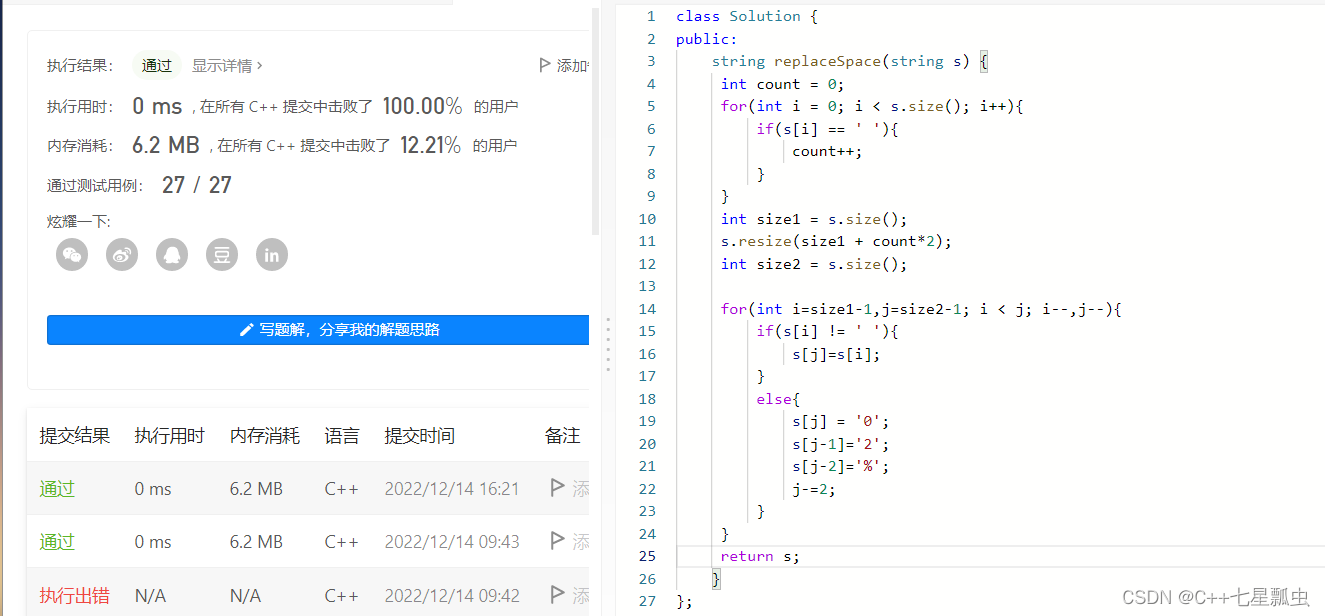1325x616 pixels.
Task: Click the 执行用时 column header
Action: 169,436
